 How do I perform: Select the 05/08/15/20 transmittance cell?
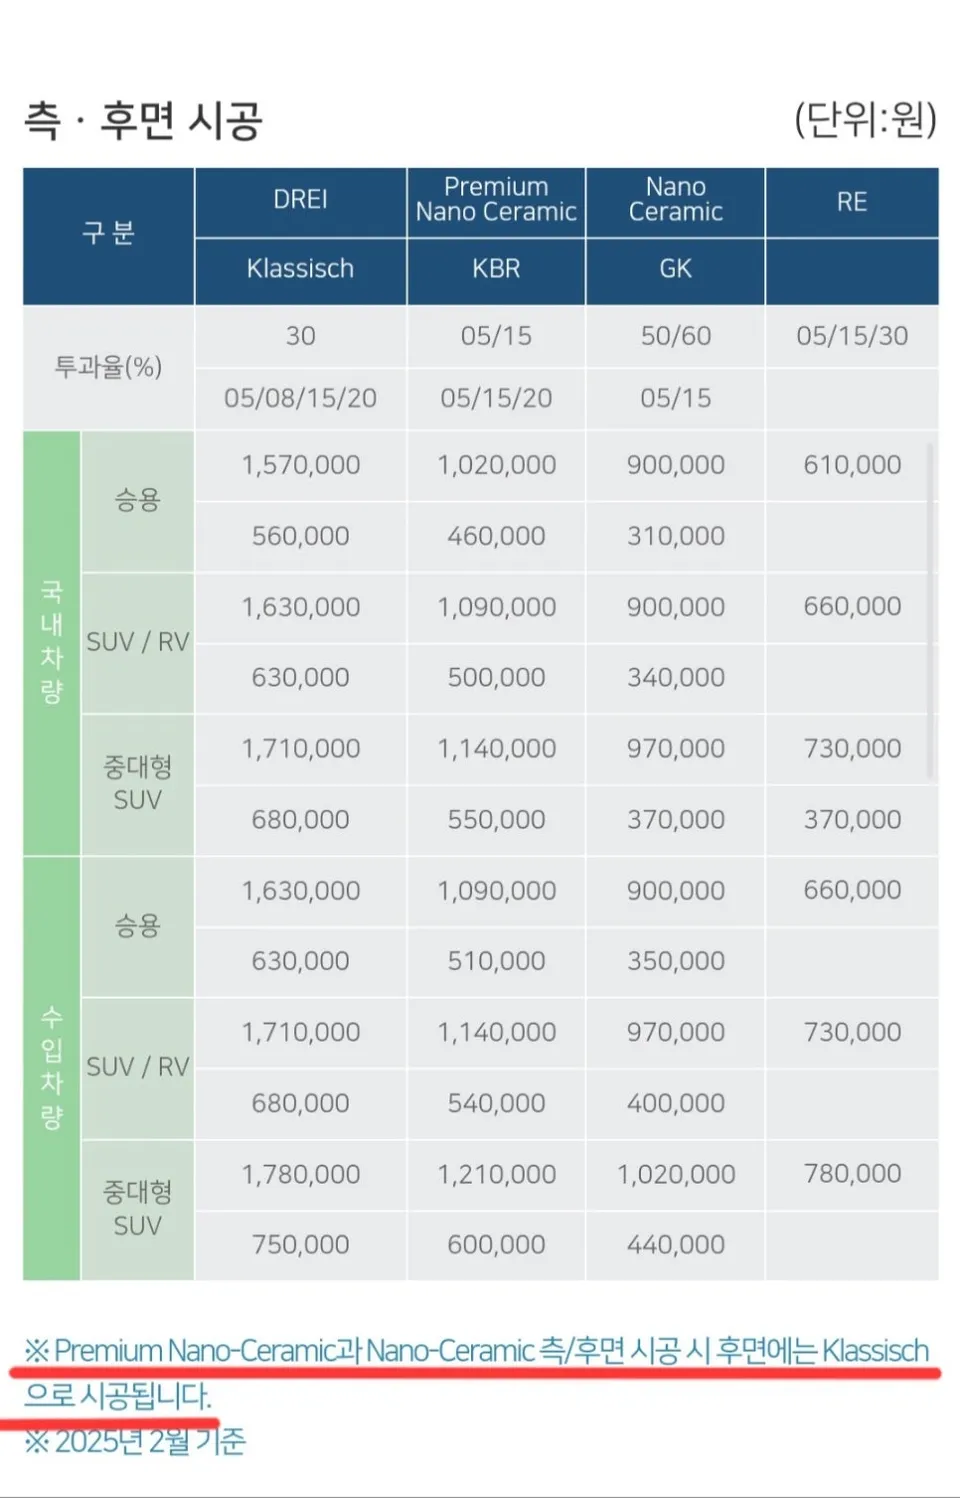[x=301, y=399]
